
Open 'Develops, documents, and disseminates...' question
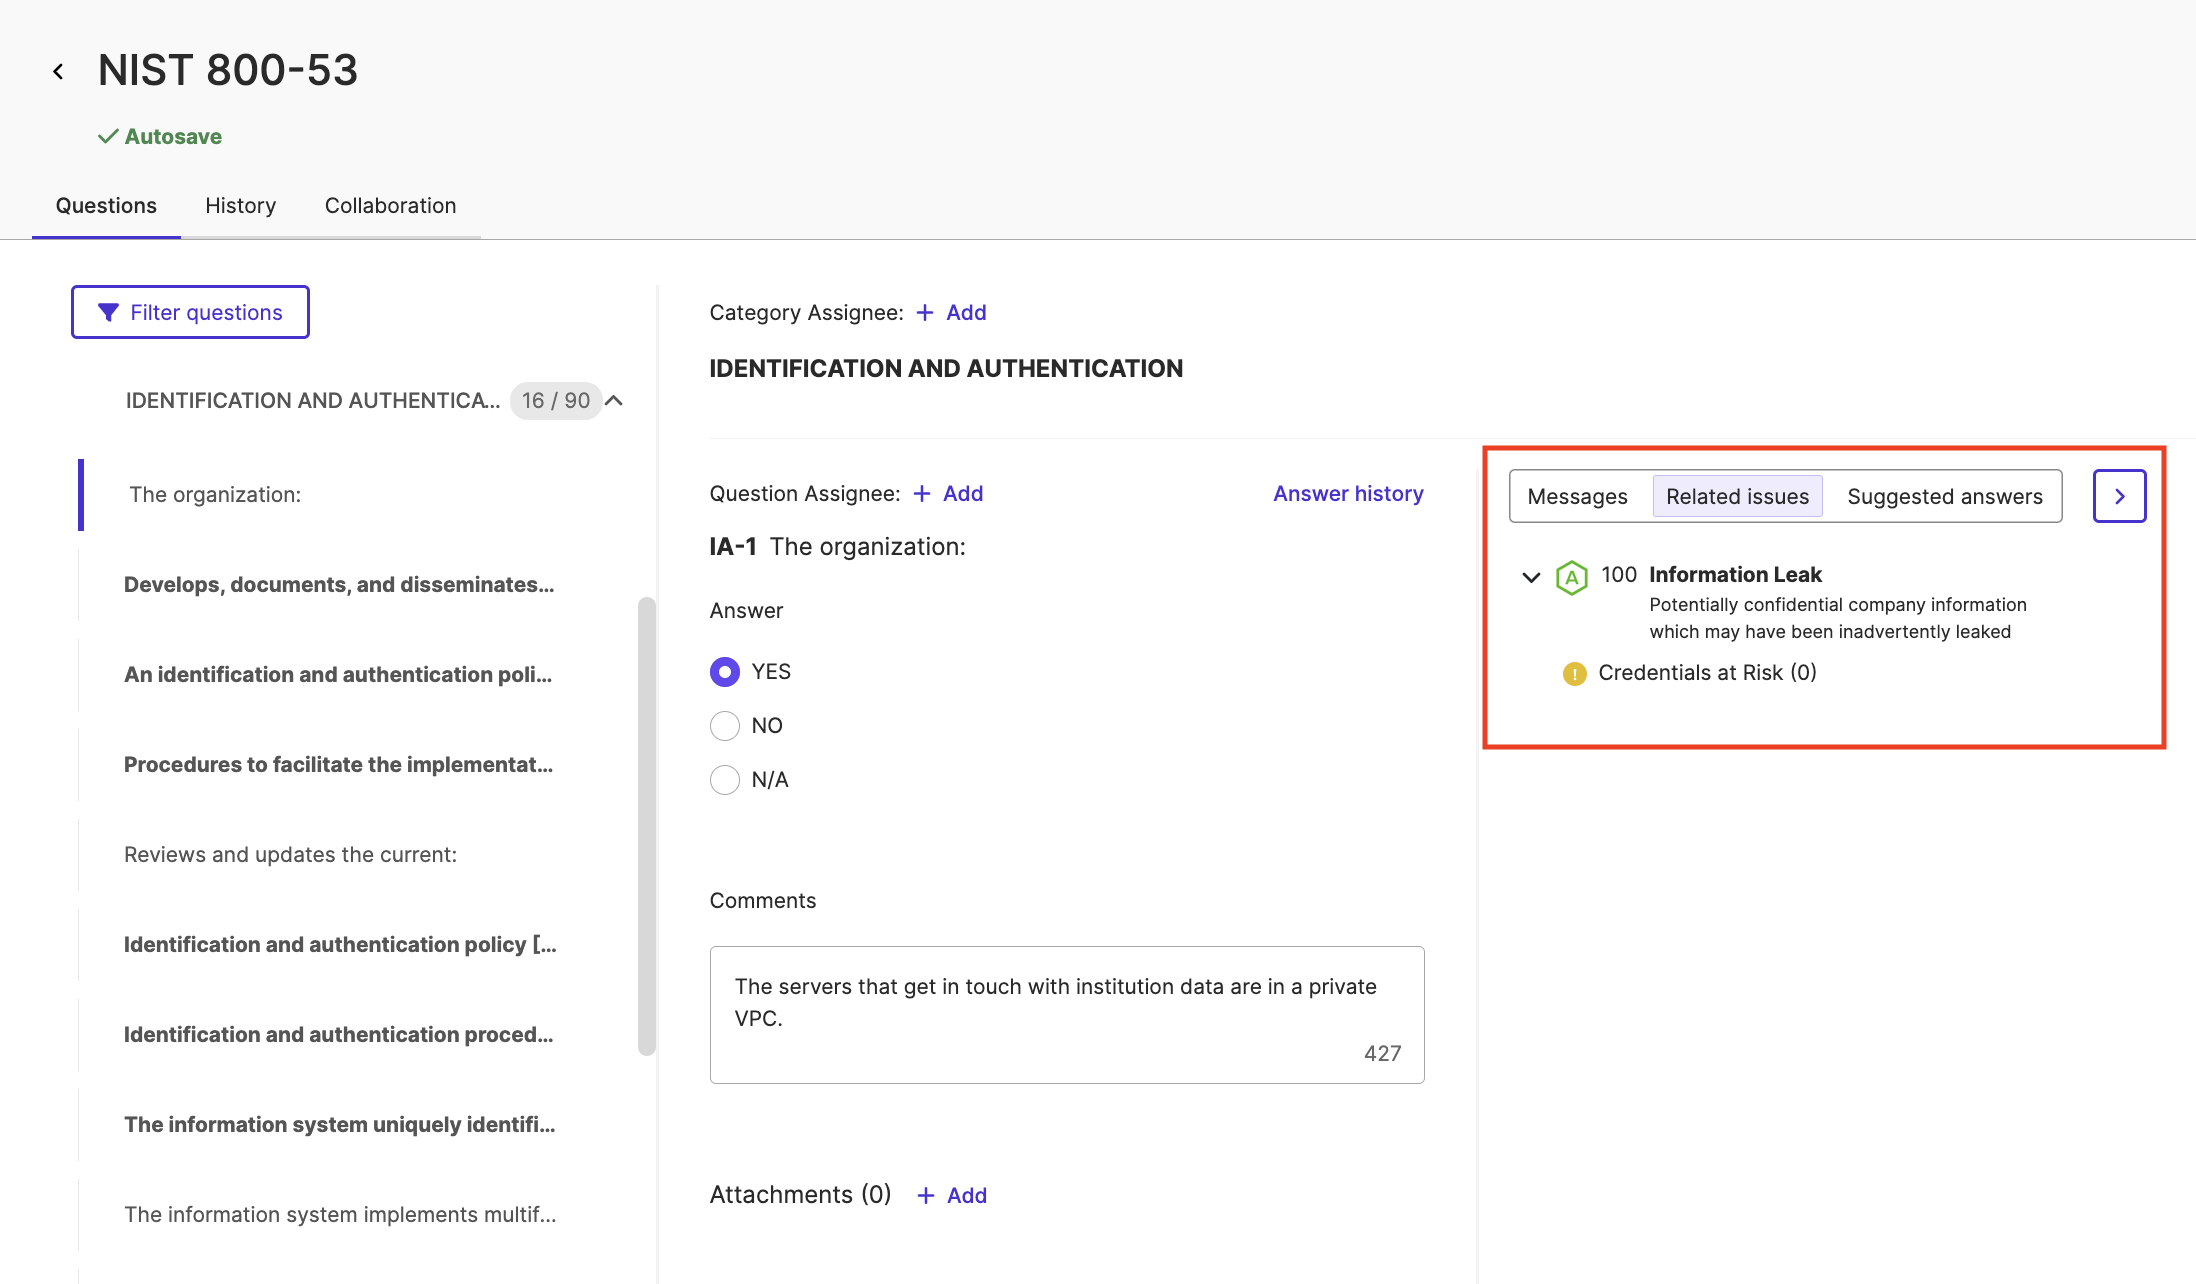[339, 585]
